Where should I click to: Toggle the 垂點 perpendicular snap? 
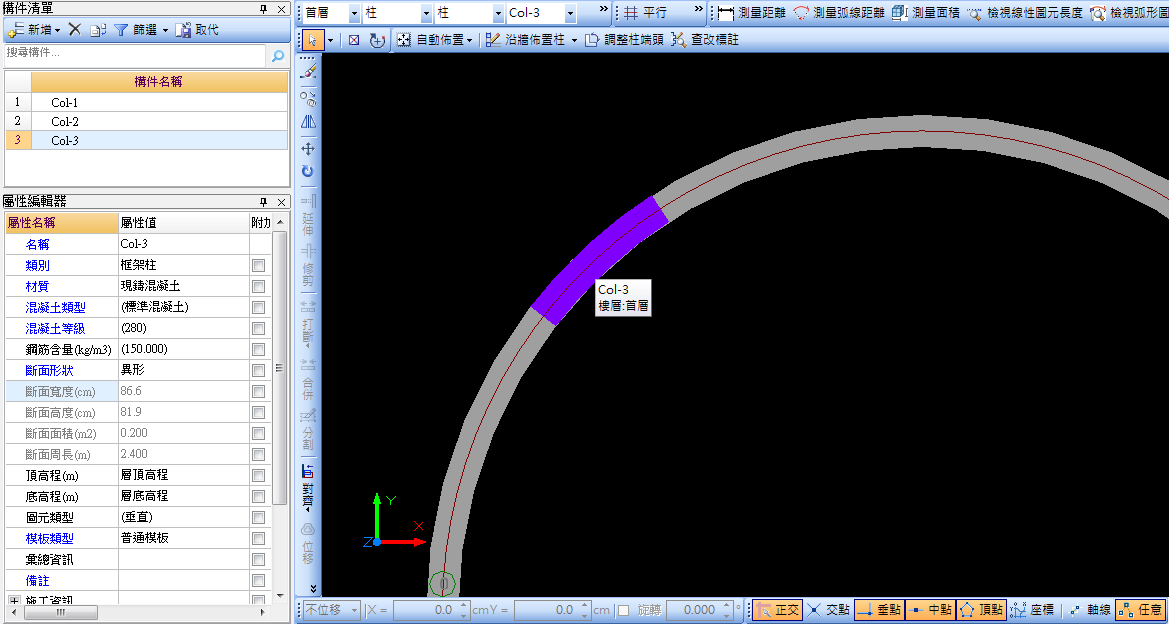coord(879,611)
